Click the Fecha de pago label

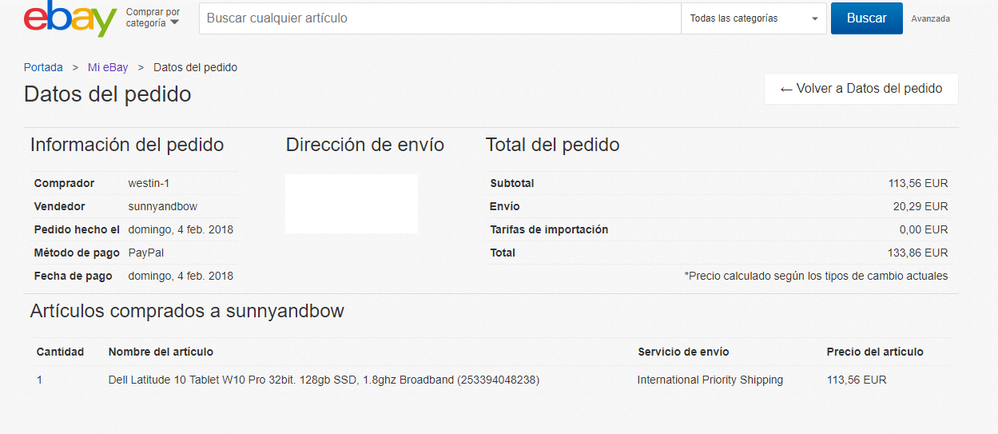click(x=73, y=276)
